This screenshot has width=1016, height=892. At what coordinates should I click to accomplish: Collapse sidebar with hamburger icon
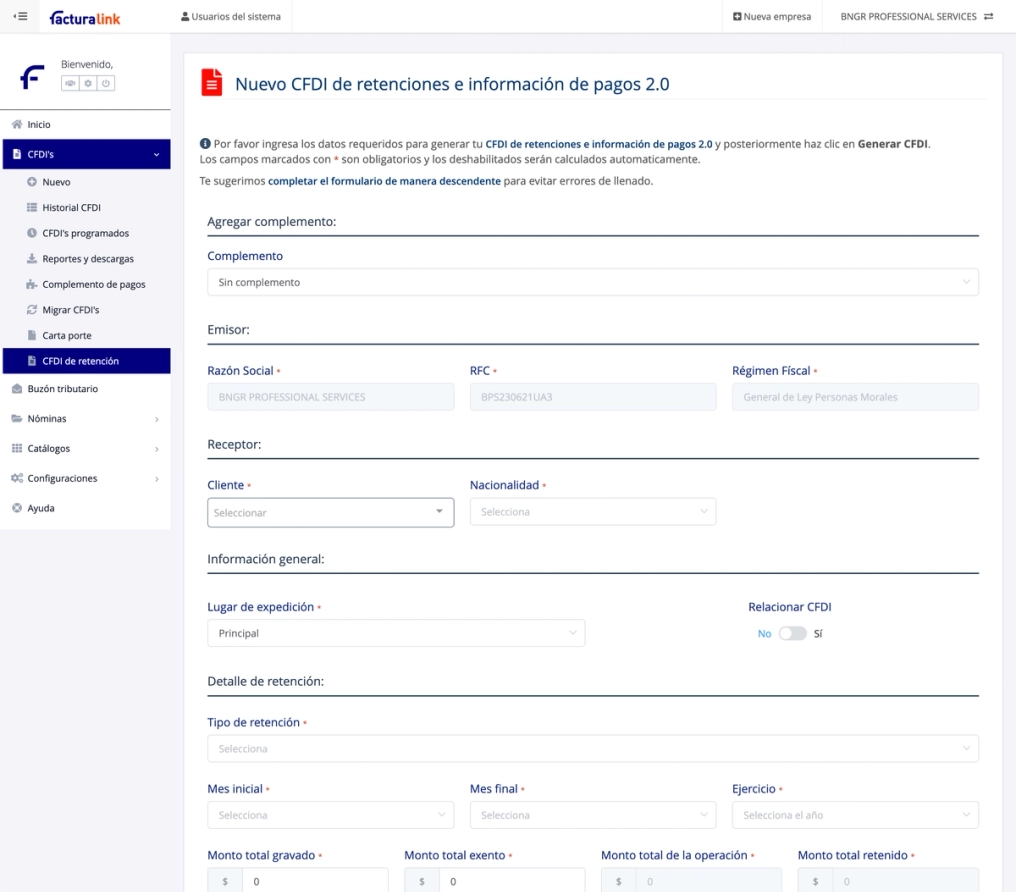pyautogui.click(x=20, y=16)
